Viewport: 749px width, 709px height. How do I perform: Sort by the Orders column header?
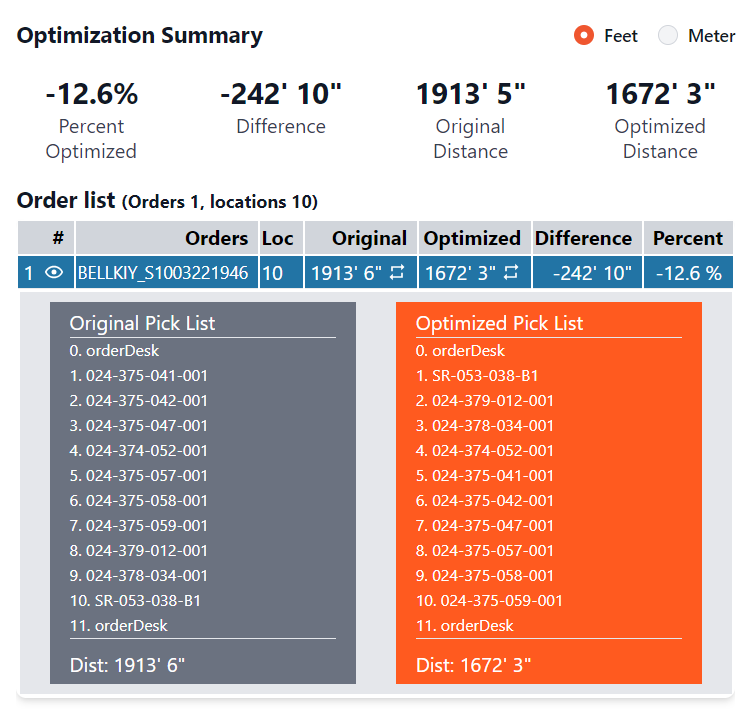(x=216, y=238)
